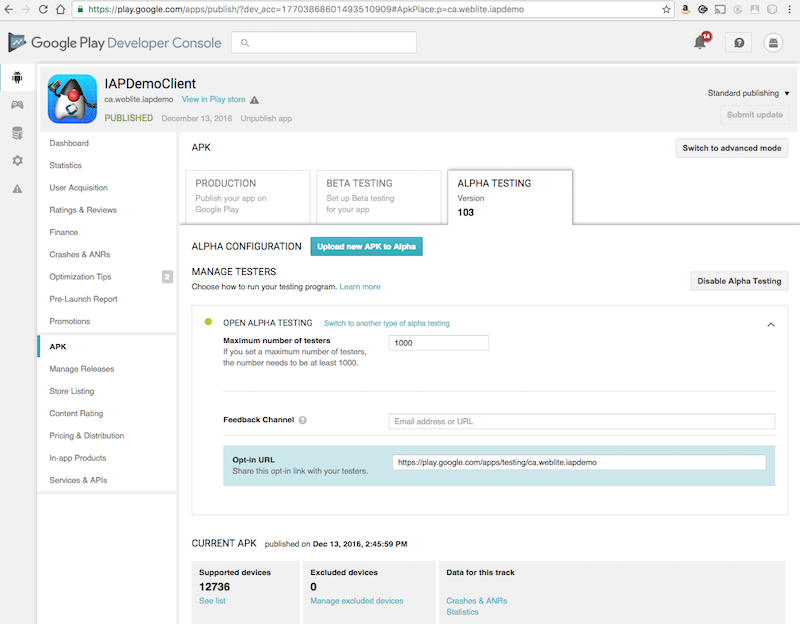
Task: Click Switch to another type of alpha testing
Action: coord(386,323)
